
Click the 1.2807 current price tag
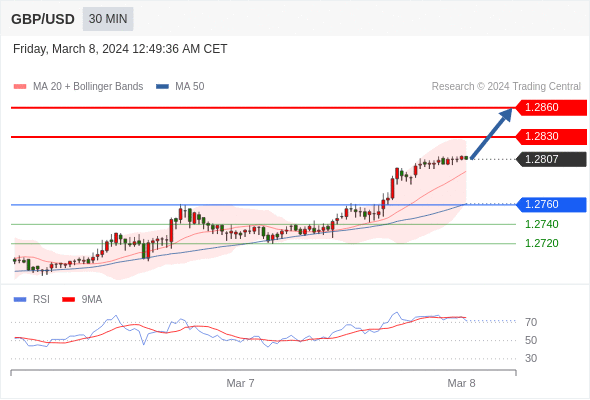(551, 159)
